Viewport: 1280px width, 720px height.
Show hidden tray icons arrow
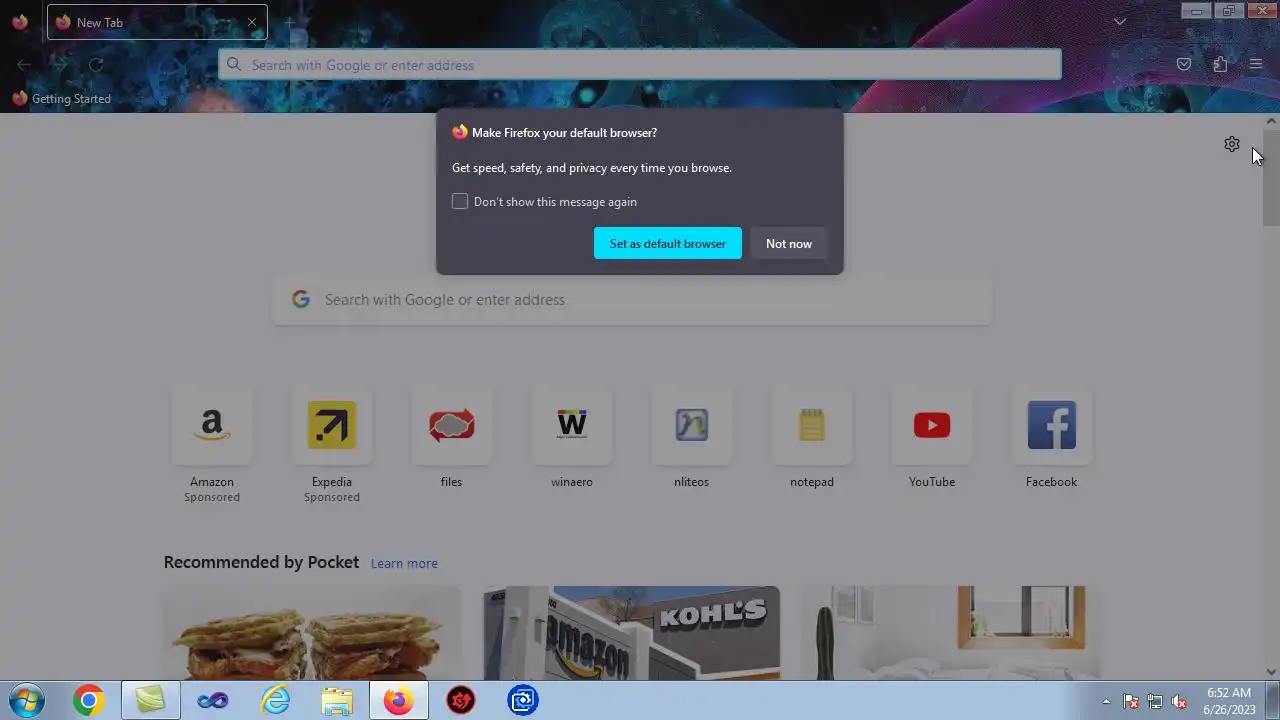[1106, 701]
